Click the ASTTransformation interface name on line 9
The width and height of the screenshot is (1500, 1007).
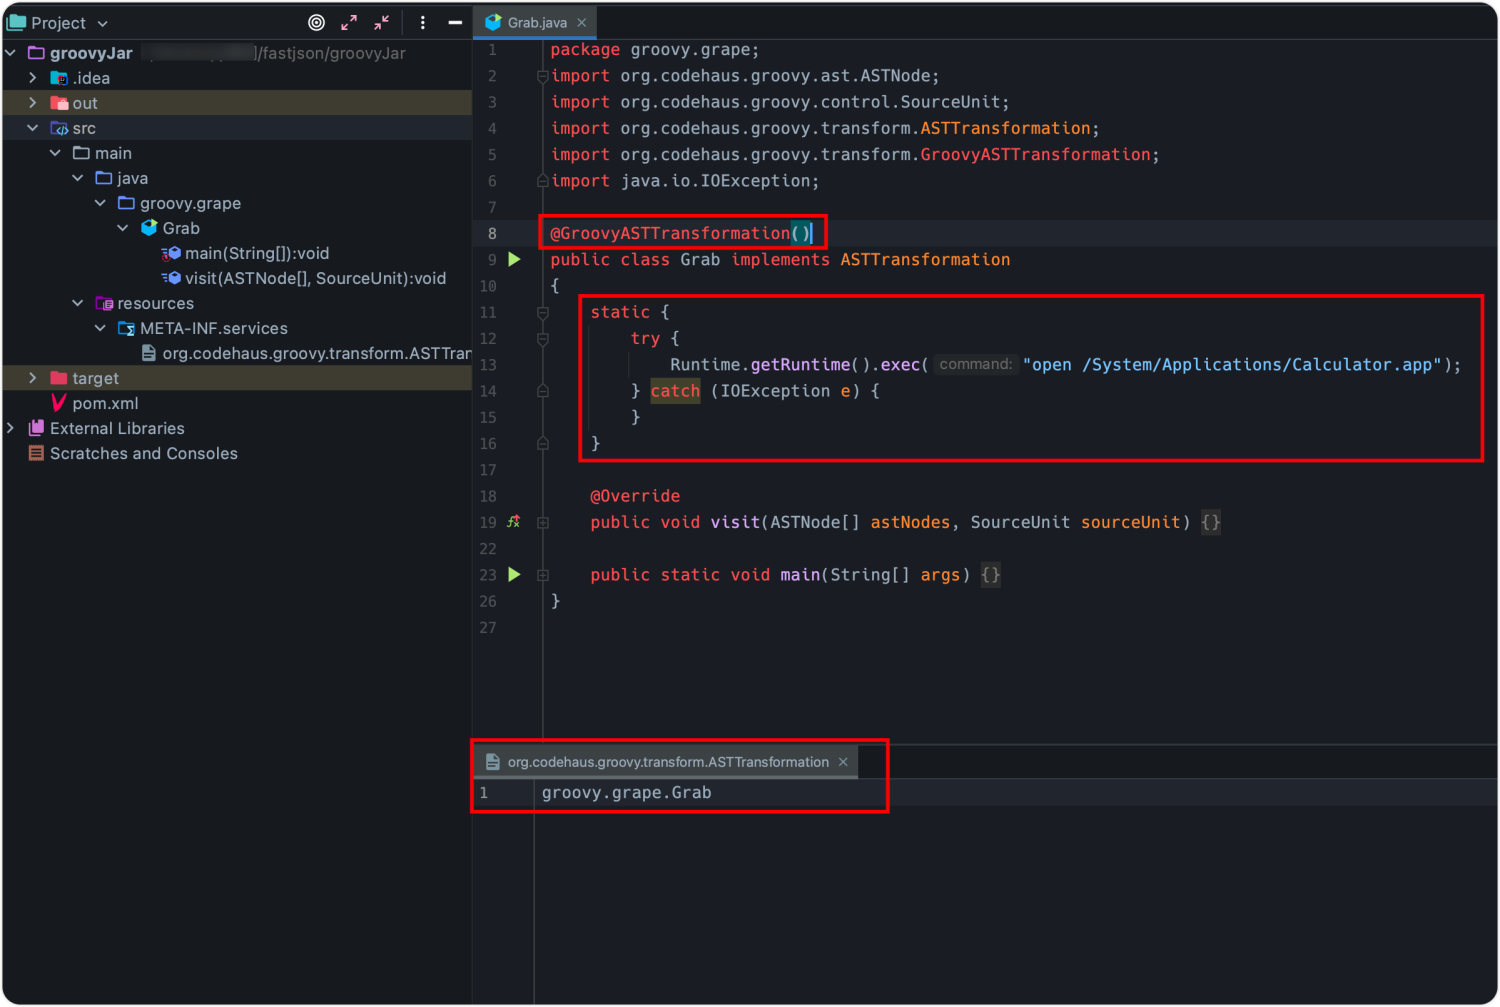(x=925, y=260)
